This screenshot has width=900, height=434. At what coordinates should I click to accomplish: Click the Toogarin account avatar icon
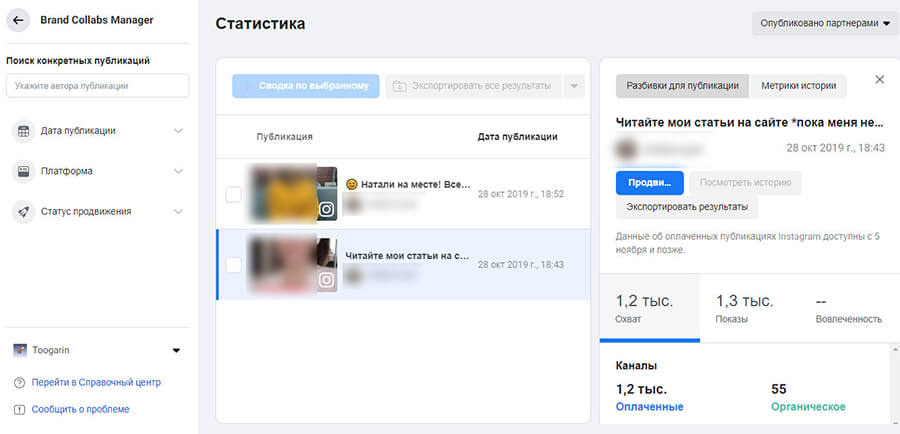(x=20, y=350)
